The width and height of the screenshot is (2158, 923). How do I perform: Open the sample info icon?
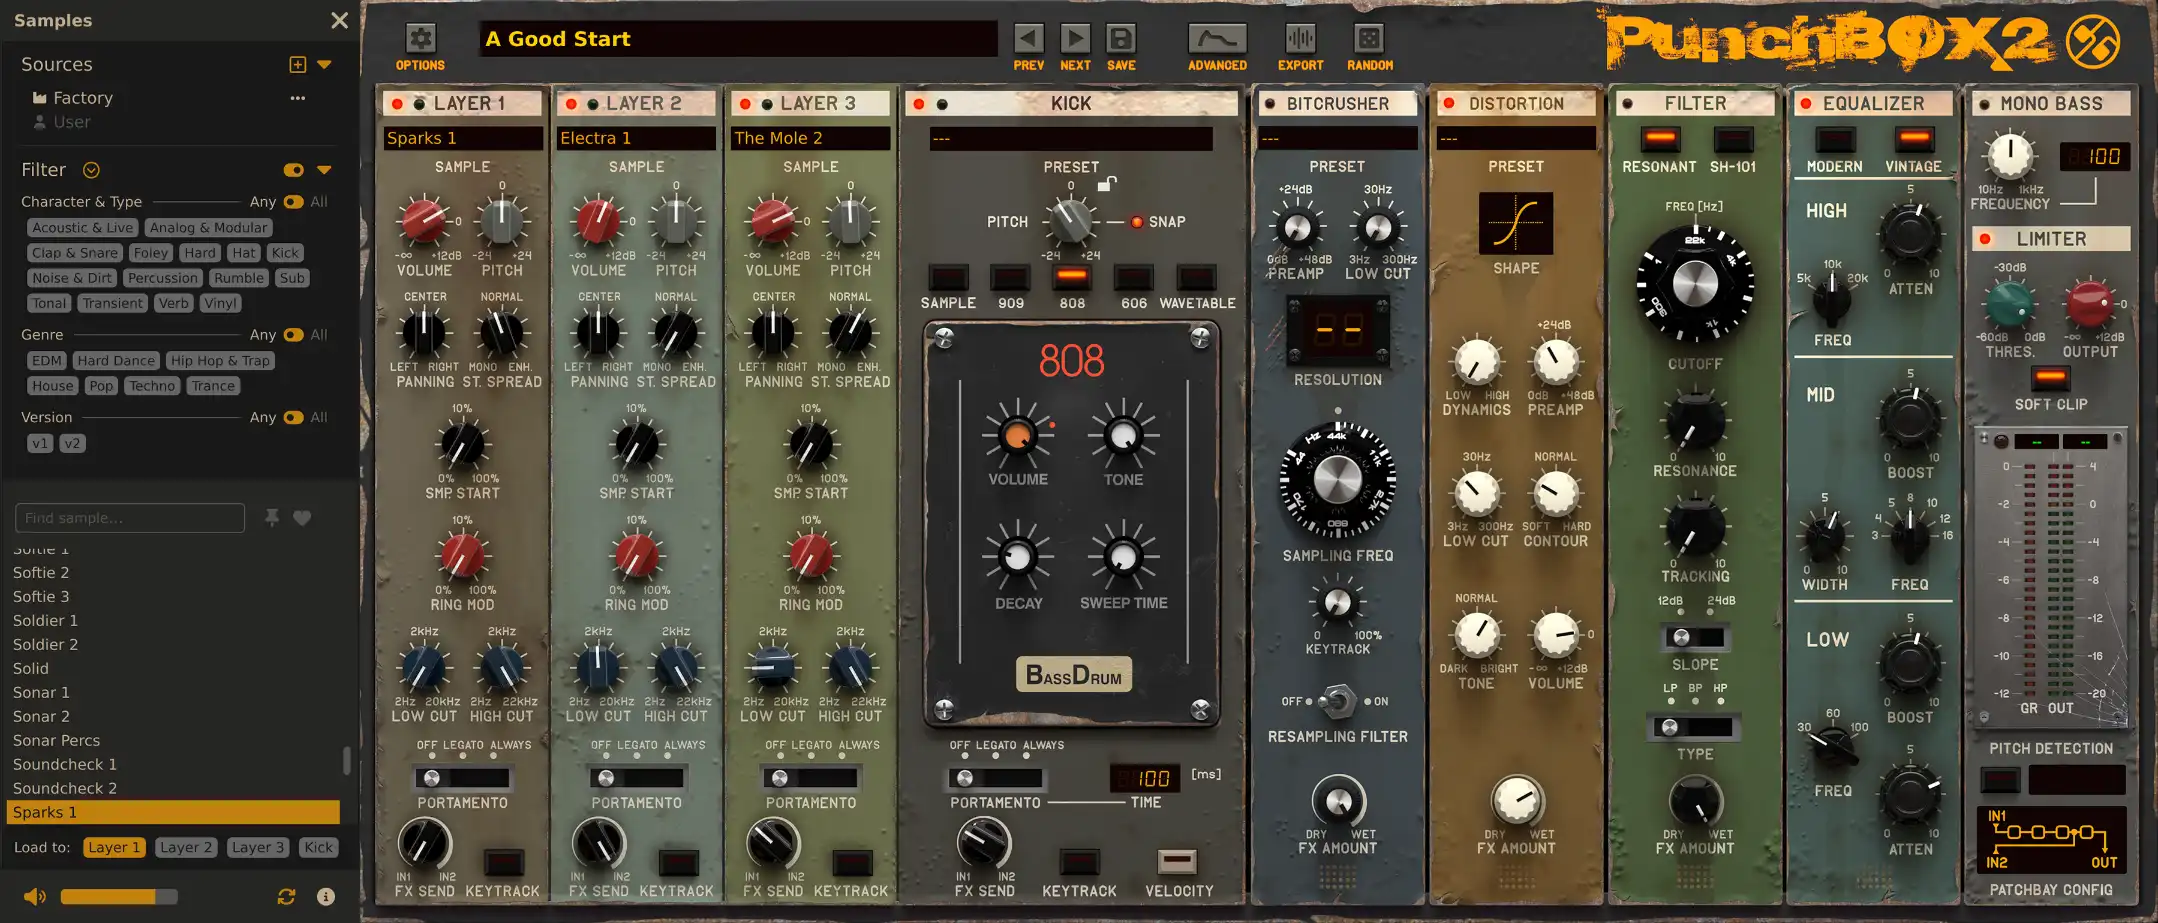[x=325, y=896]
